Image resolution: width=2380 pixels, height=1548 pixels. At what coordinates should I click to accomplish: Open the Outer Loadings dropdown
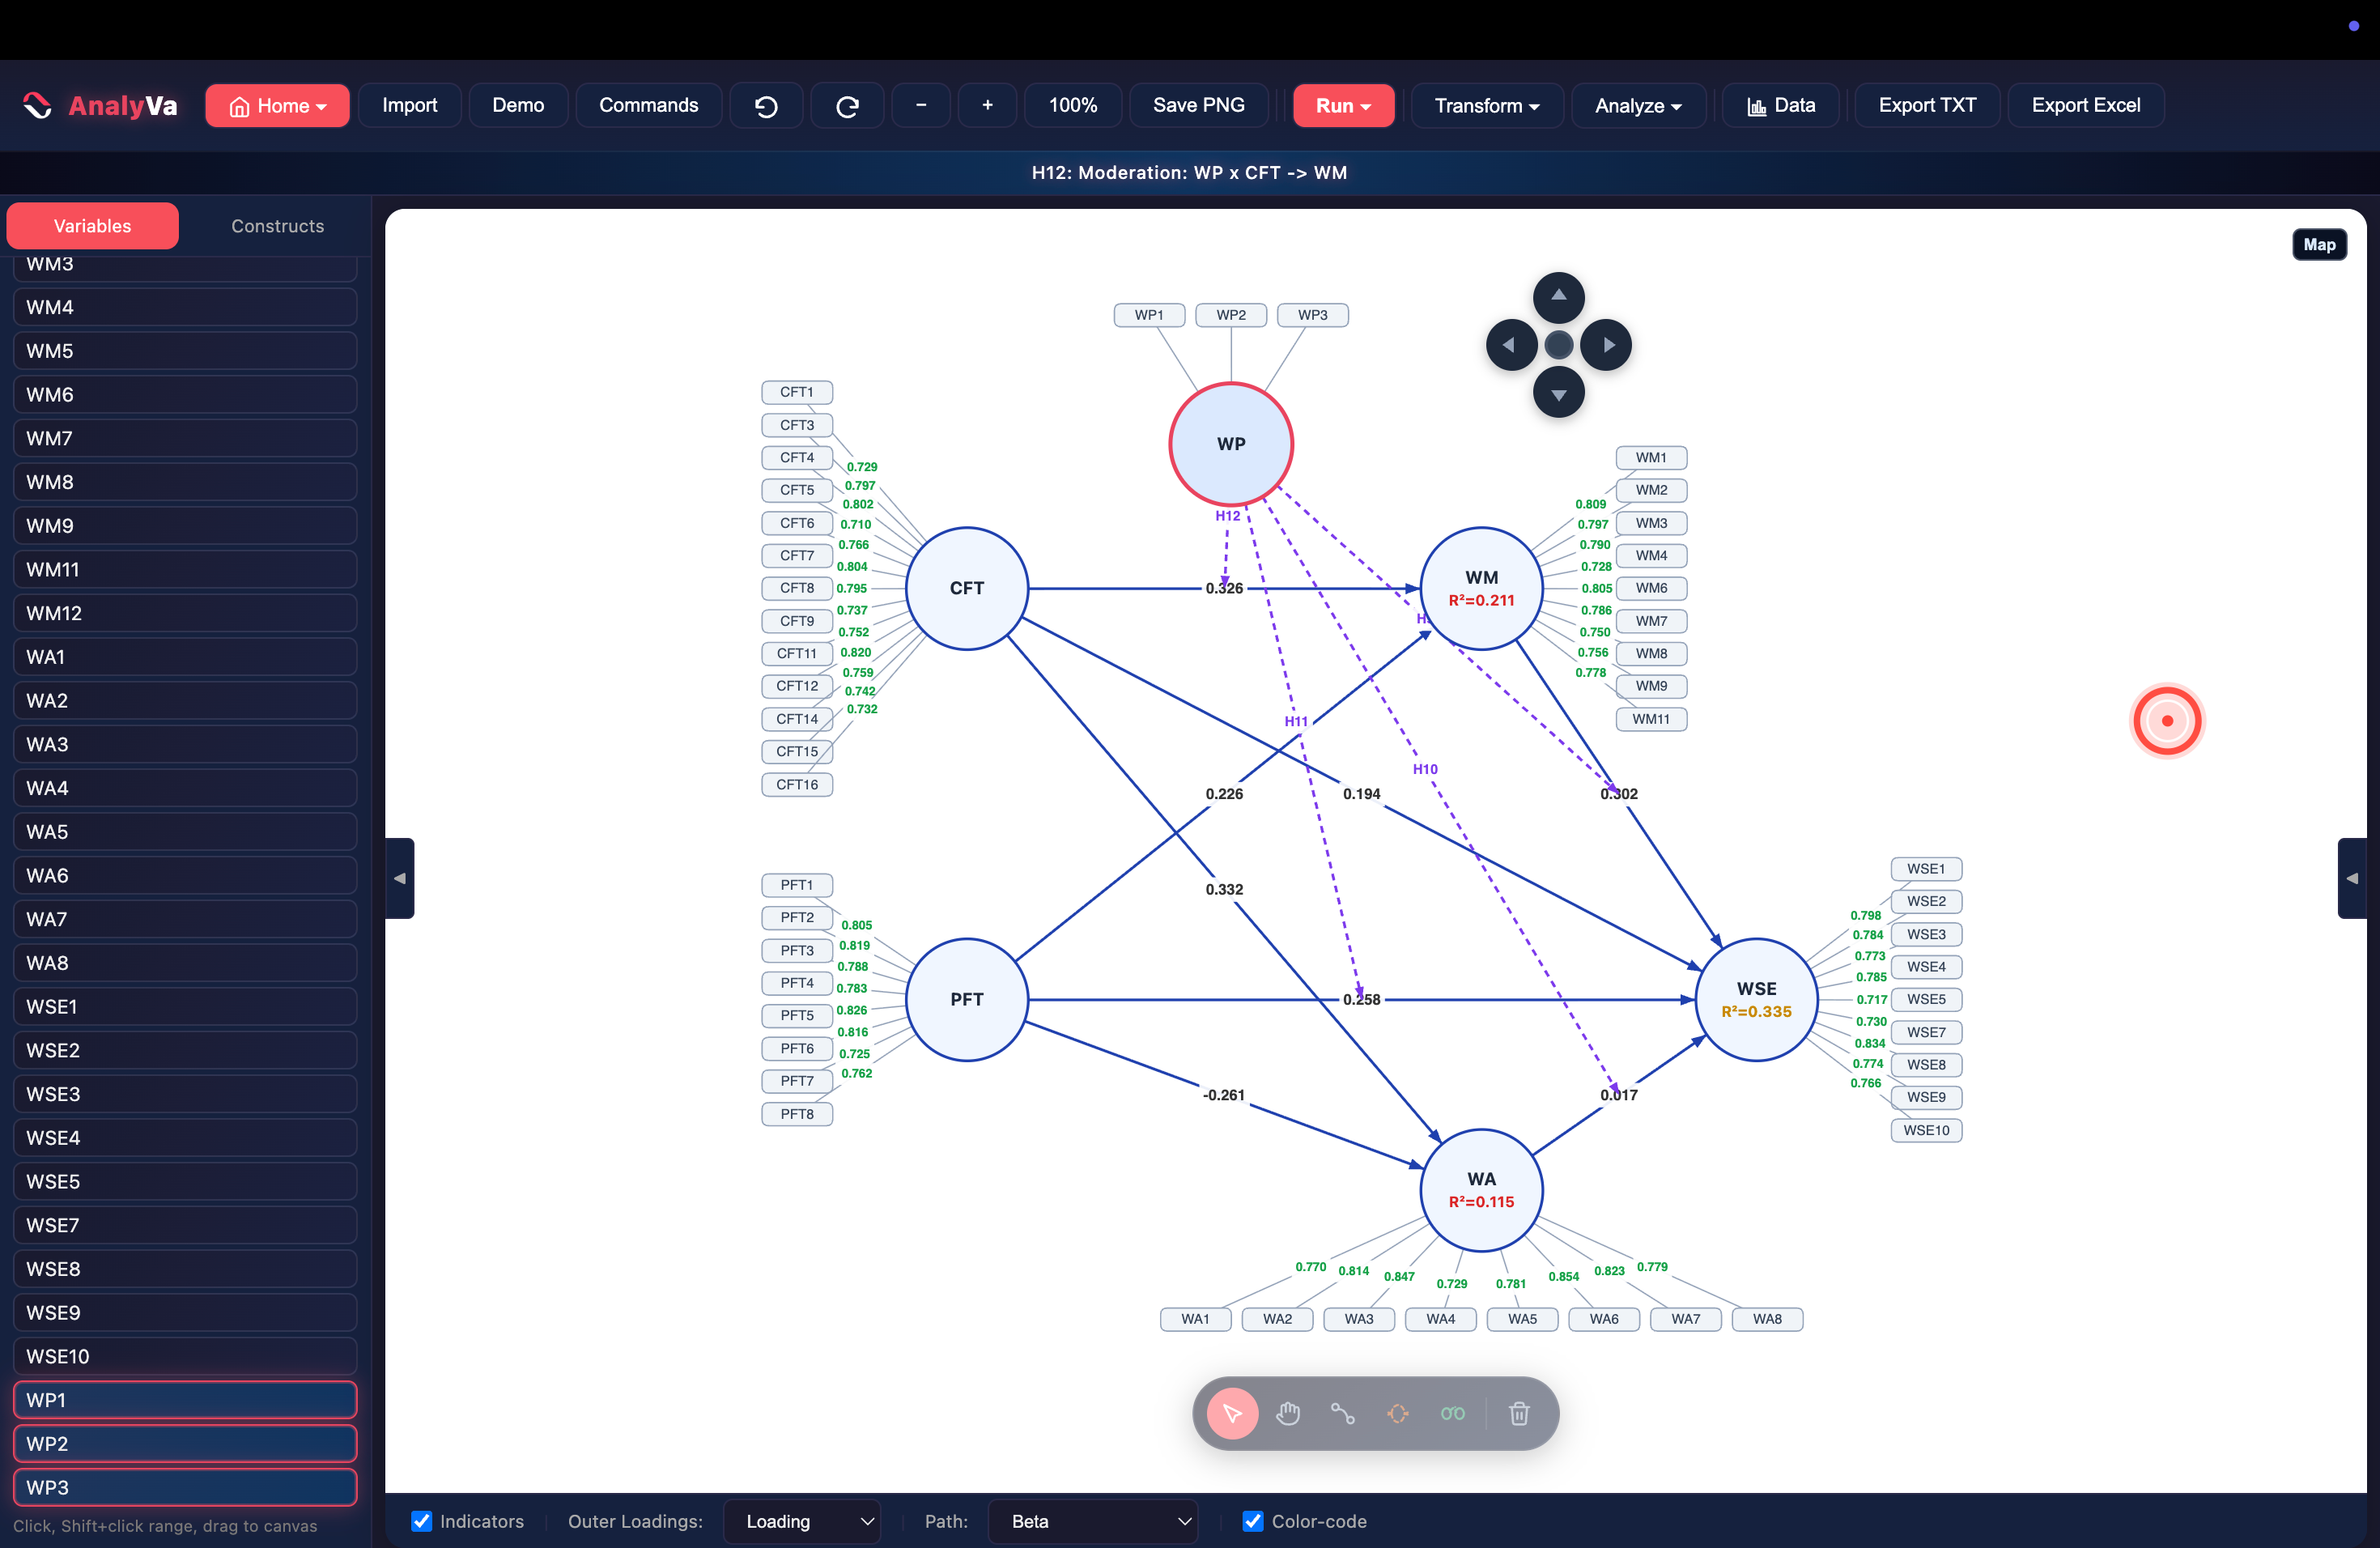point(802,1521)
